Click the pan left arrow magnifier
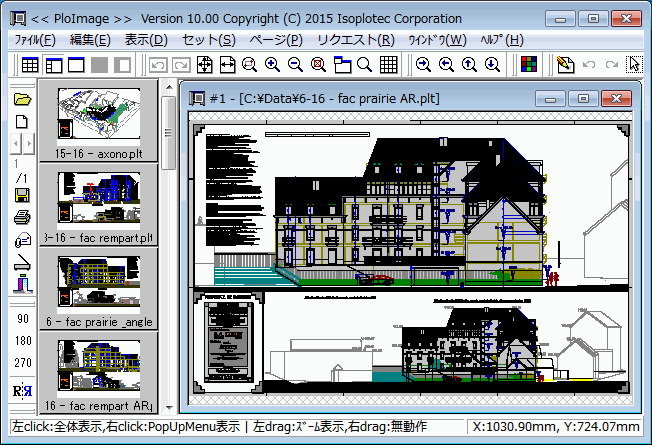This screenshot has width=652, height=445. click(x=446, y=64)
